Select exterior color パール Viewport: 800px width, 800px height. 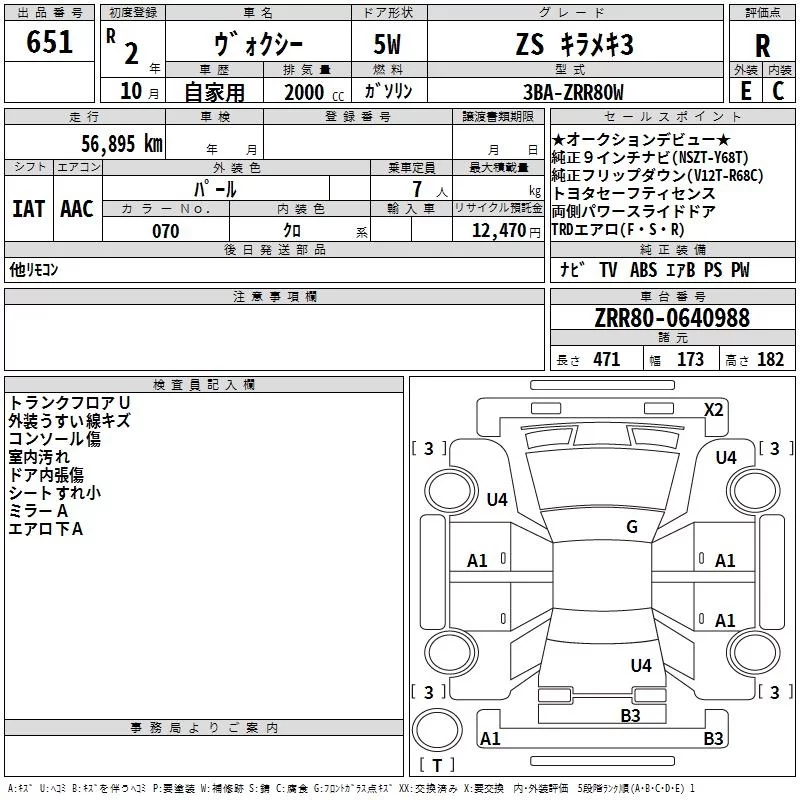tap(215, 189)
